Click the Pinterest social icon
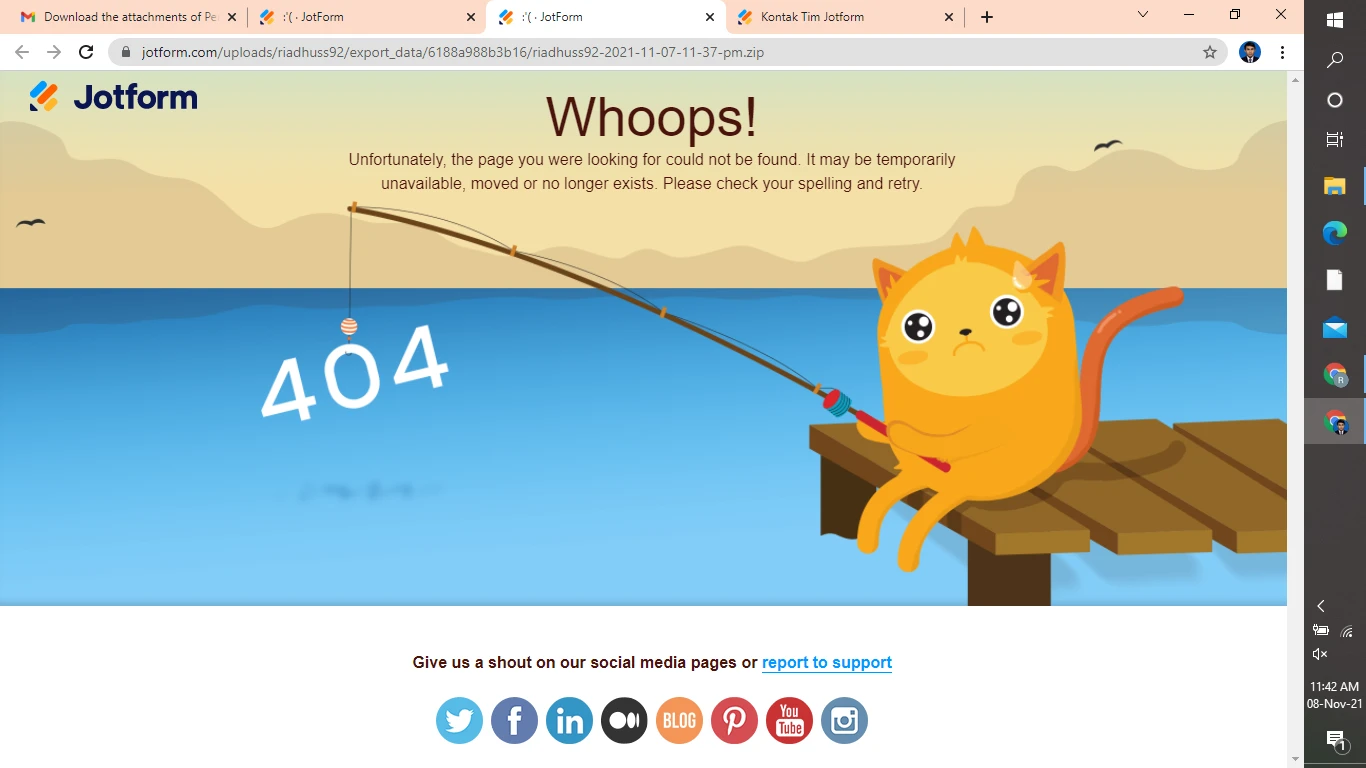1366x768 pixels. tap(734, 720)
